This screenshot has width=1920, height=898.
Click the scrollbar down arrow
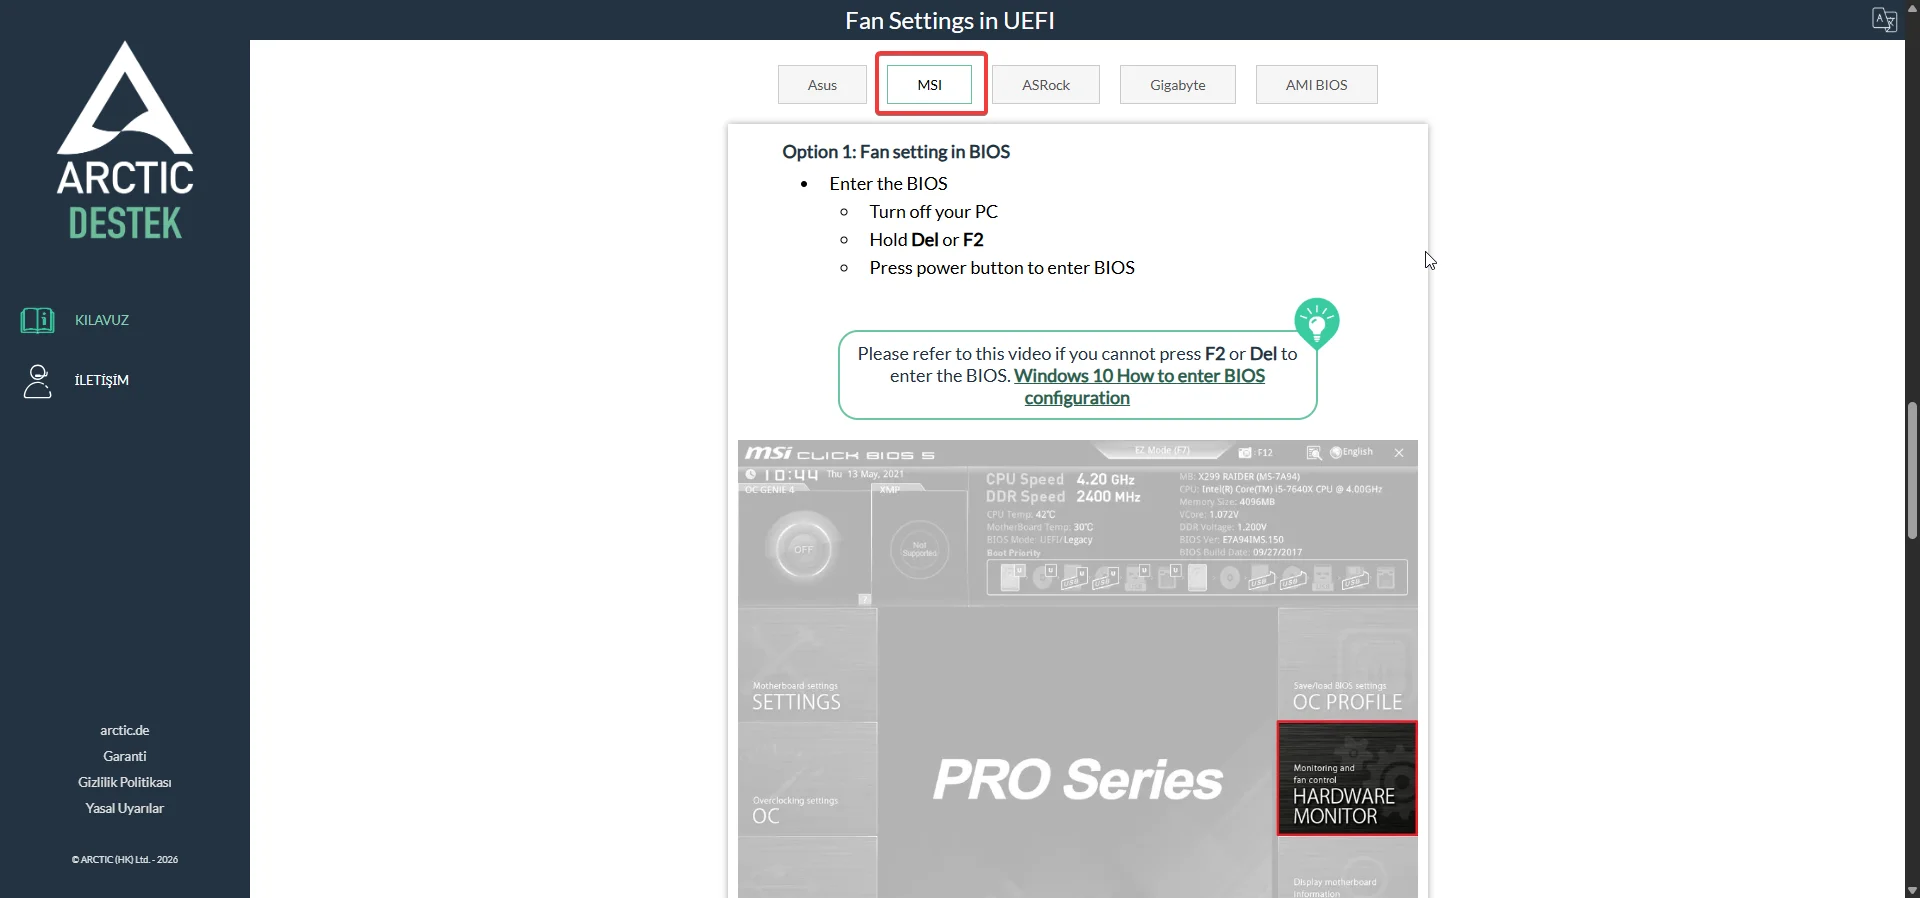[1912, 890]
